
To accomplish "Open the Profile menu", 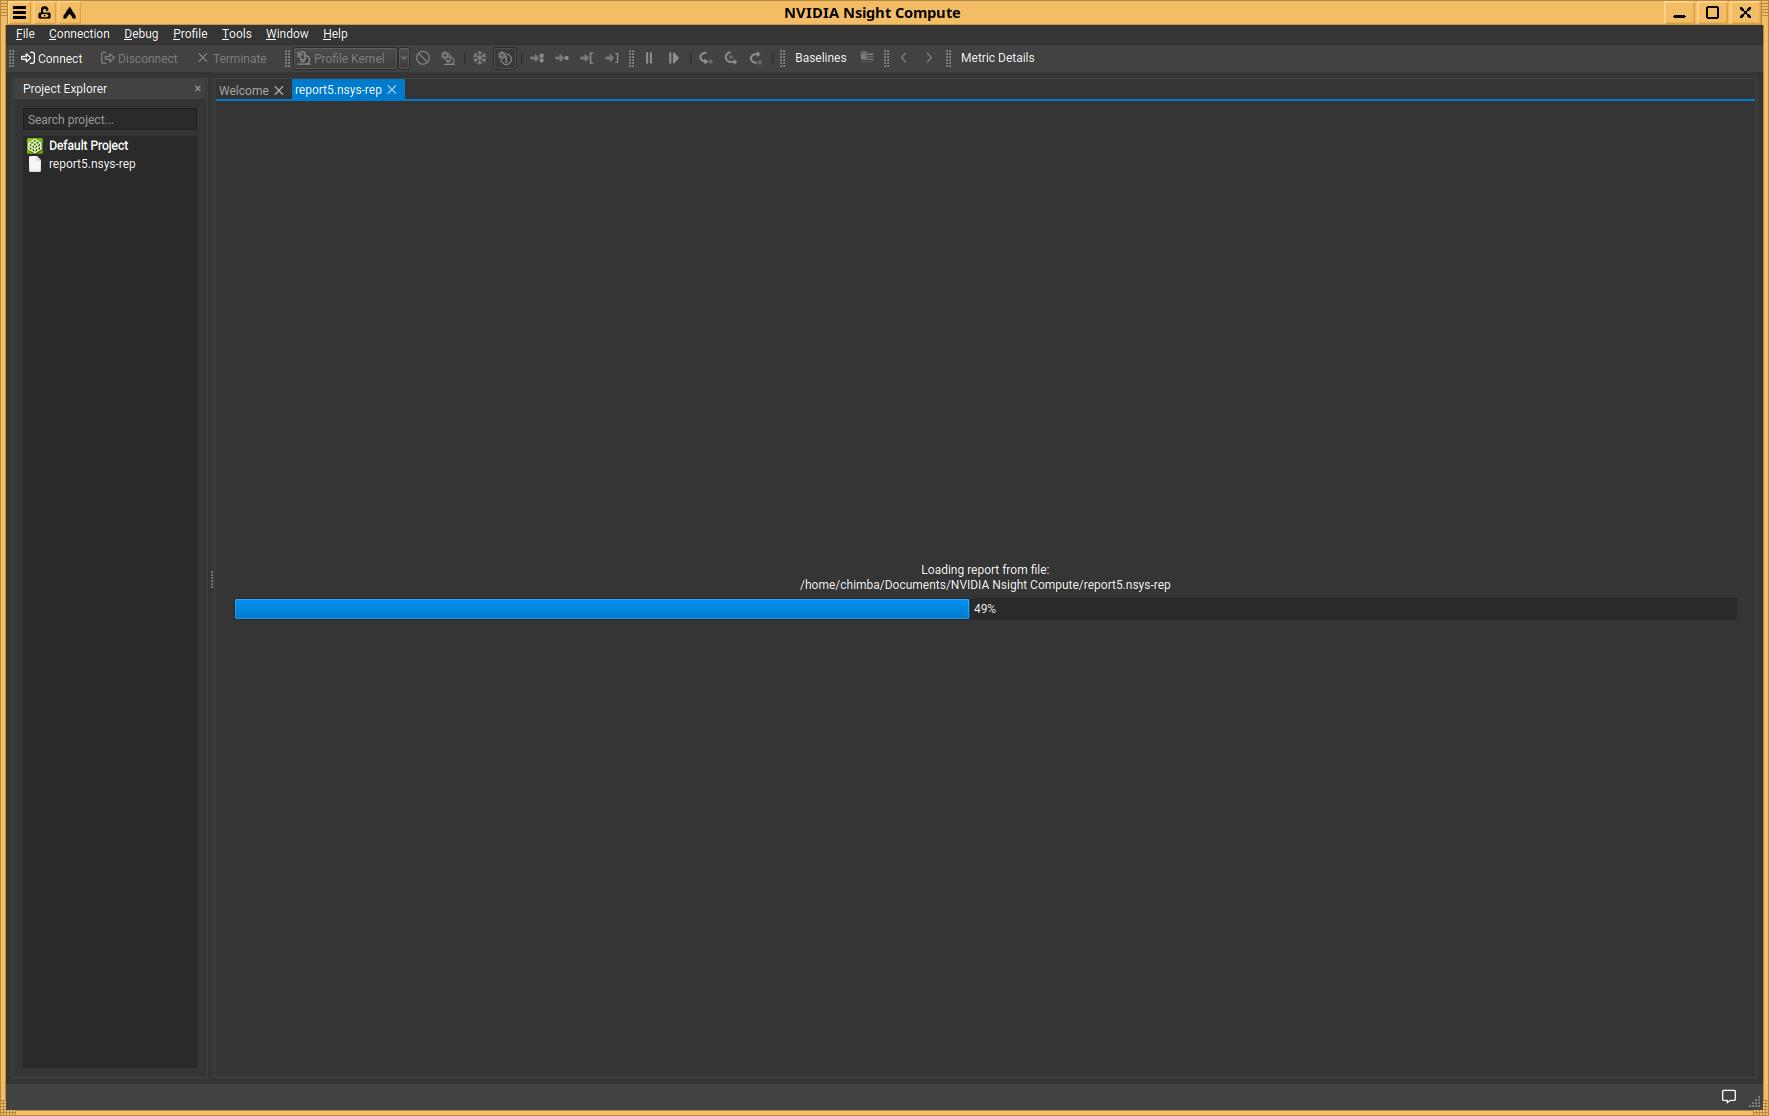I will (190, 34).
